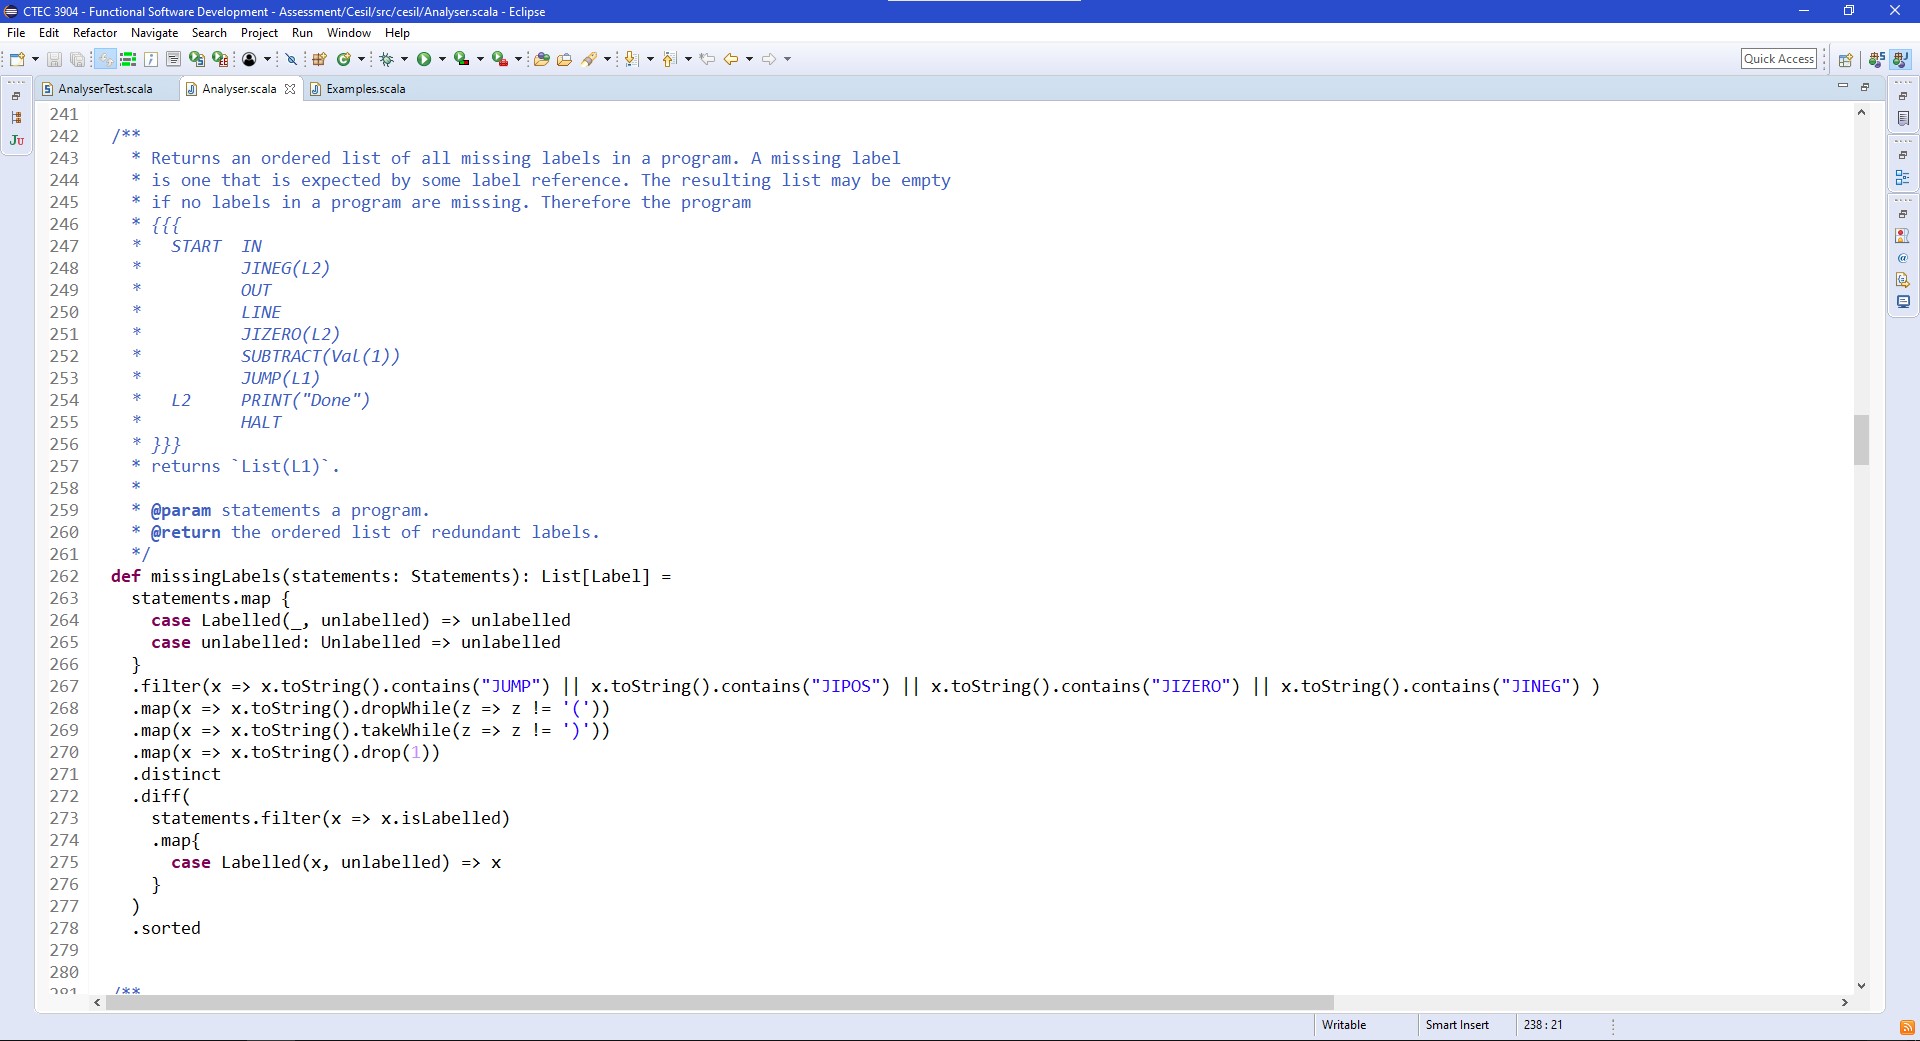This screenshot has height=1041, width=1920.
Task: Click the indented text lines toolbar icon
Action: [173, 59]
